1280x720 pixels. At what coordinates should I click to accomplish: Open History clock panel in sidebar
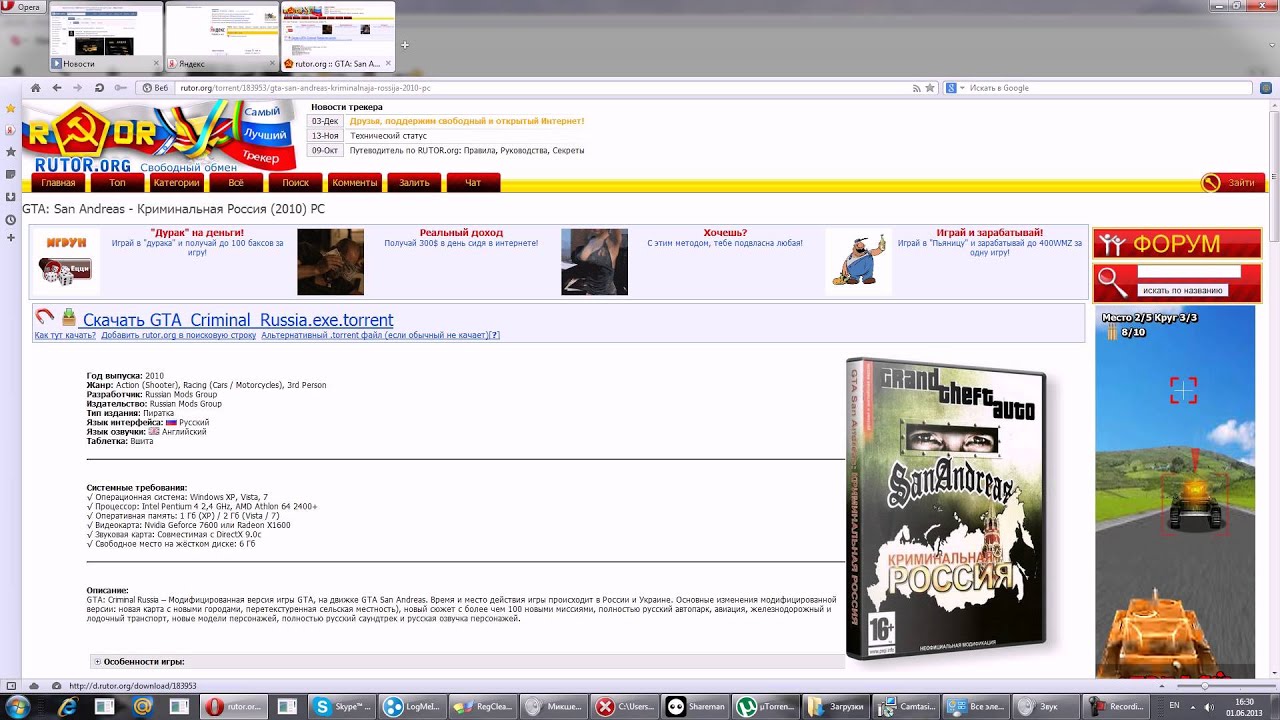coord(11,219)
